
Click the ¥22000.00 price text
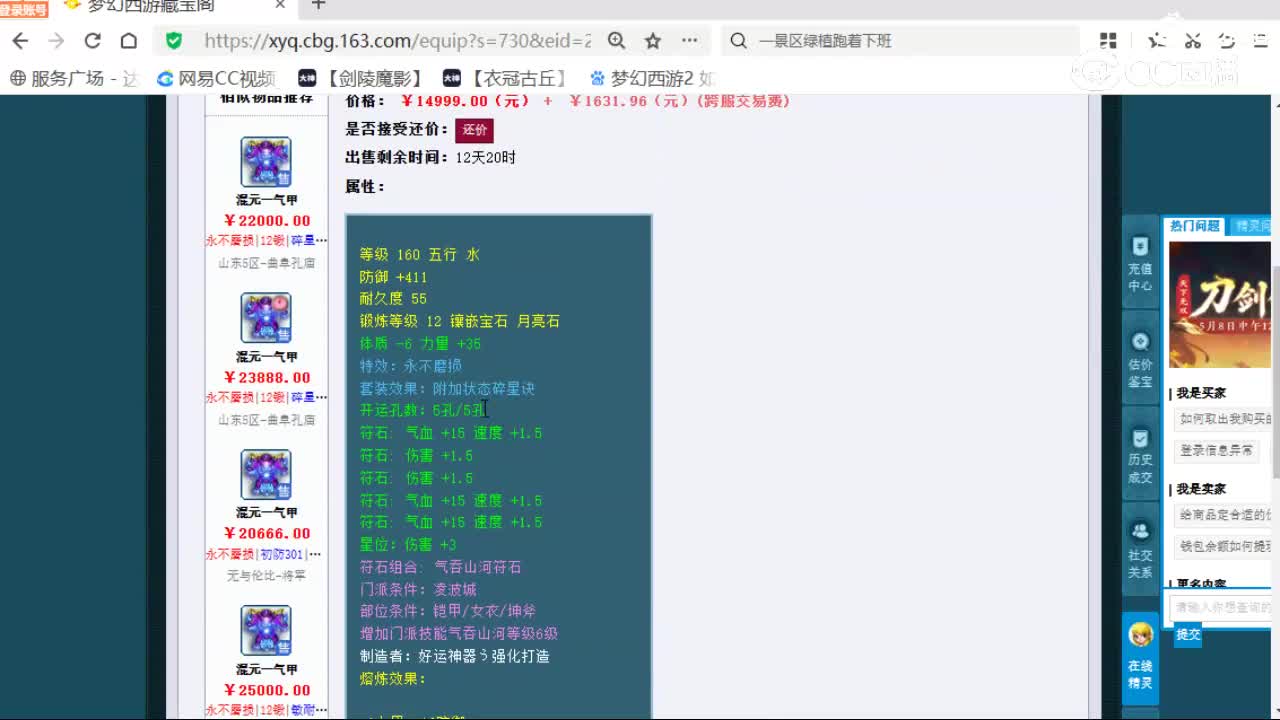tap(267, 221)
